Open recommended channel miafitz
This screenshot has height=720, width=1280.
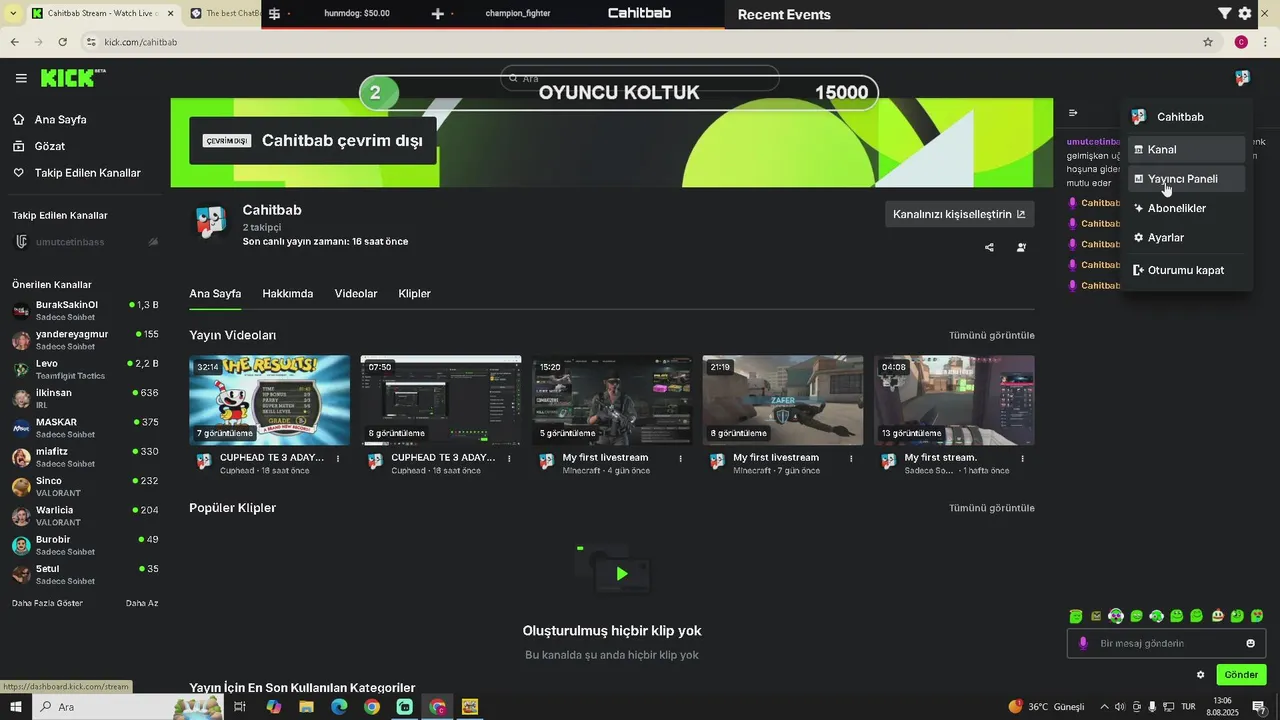pyautogui.click(x=84, y=457)
